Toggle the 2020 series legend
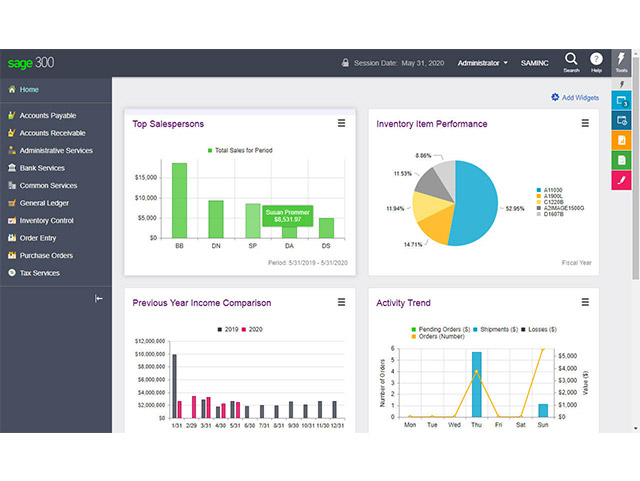640x481 pixels. (x=252, y=329)
